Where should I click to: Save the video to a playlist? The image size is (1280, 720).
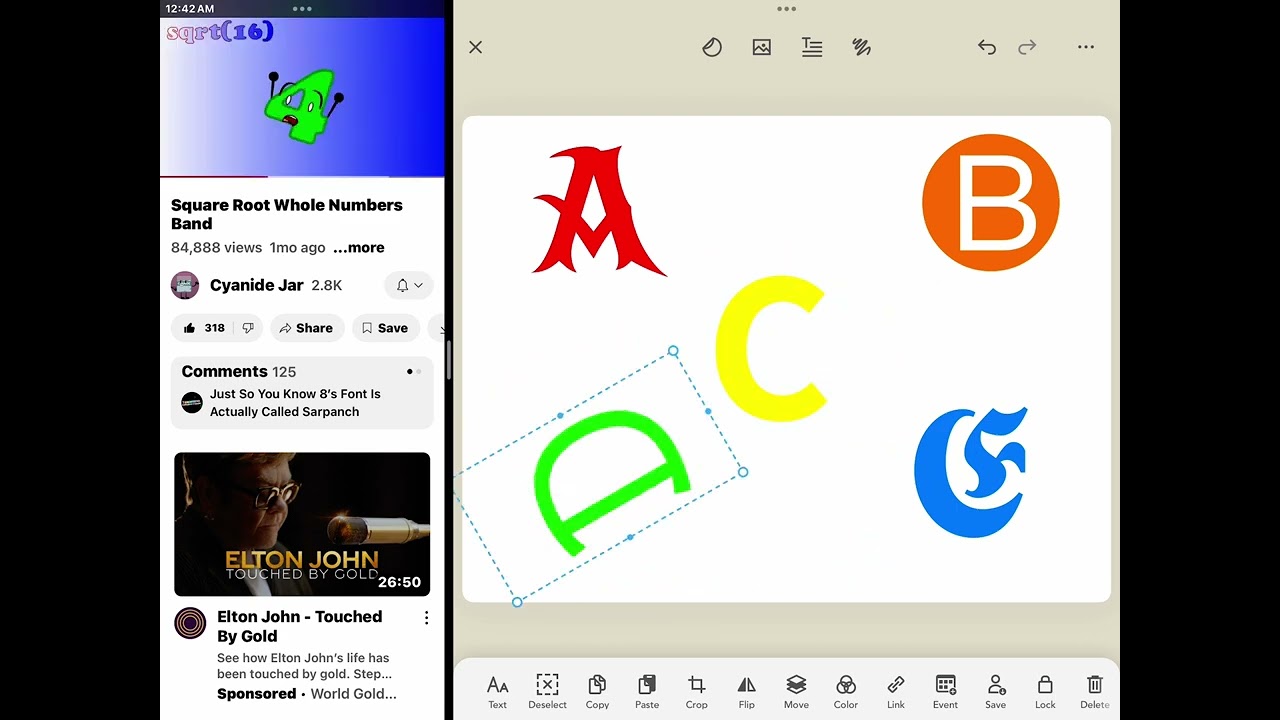click(x=385, y=328)
